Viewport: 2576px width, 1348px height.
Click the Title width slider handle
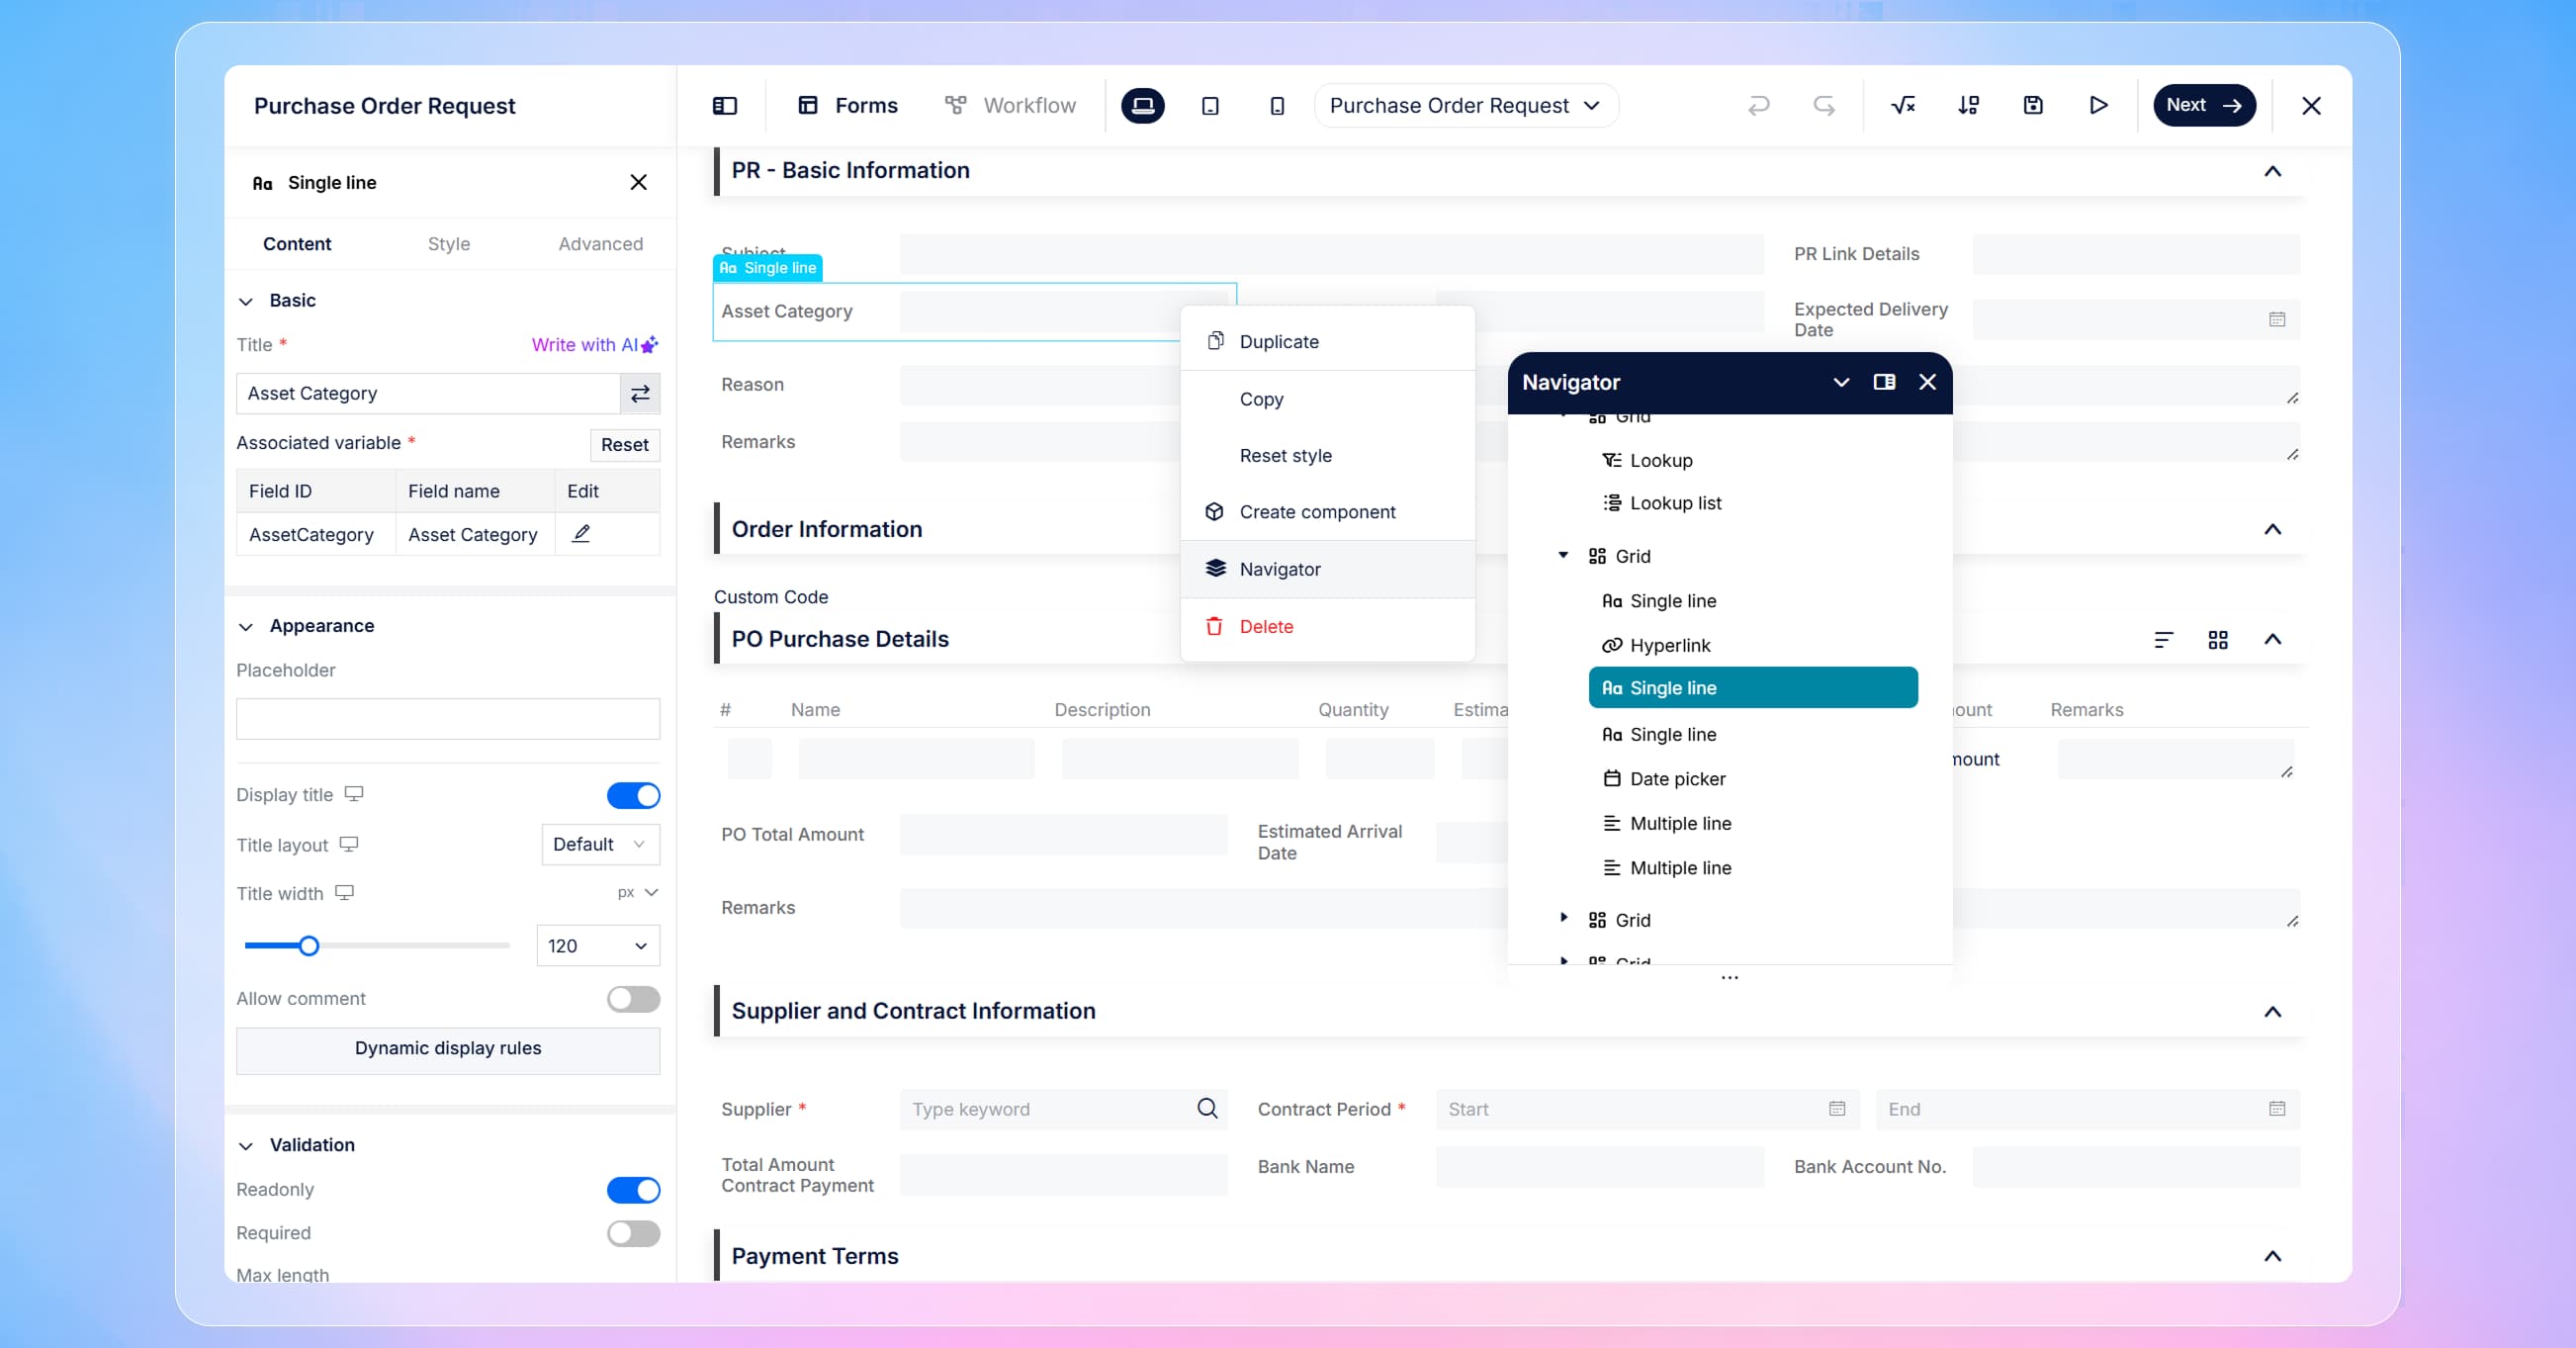[309, 946]
